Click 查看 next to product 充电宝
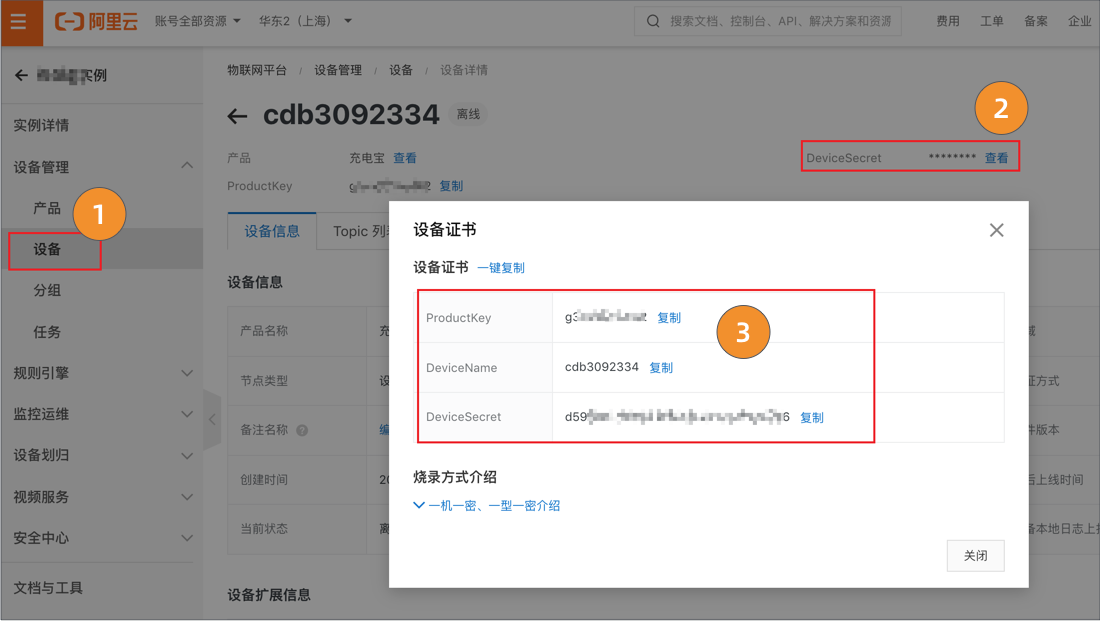This screenshot has width=1100, height=621. 405,158
